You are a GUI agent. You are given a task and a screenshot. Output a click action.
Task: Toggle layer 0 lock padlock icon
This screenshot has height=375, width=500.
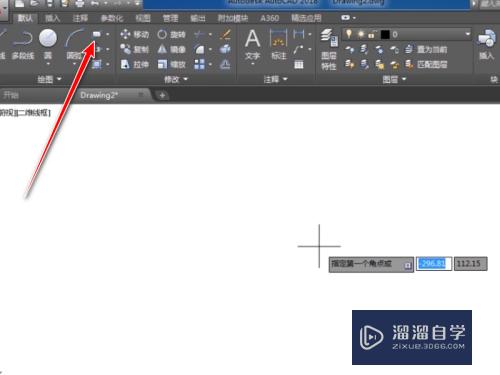click(372, 34)
